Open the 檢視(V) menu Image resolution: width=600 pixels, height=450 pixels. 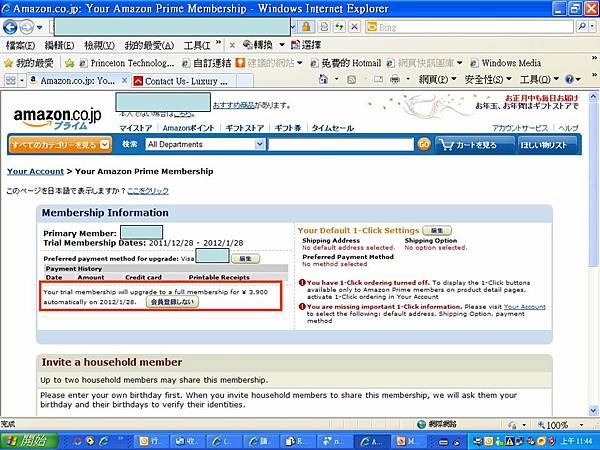coord(99,46)
